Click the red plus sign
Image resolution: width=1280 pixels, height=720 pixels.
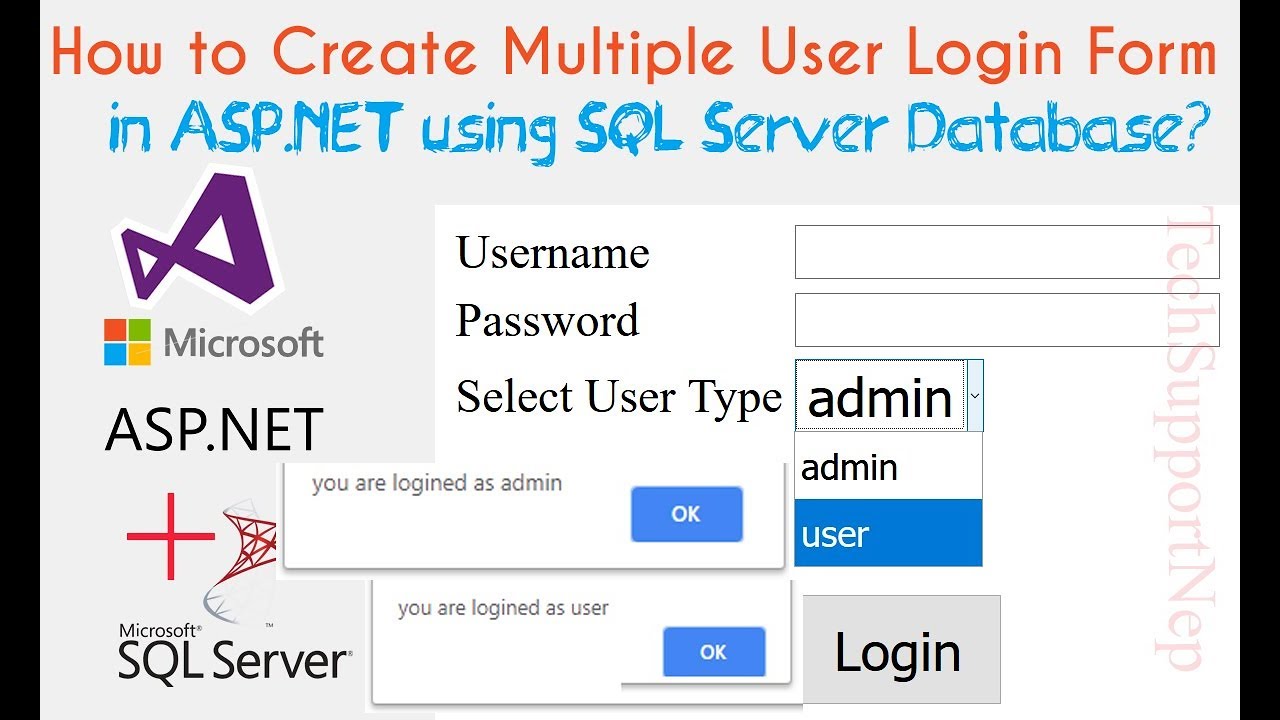(170, 536)
